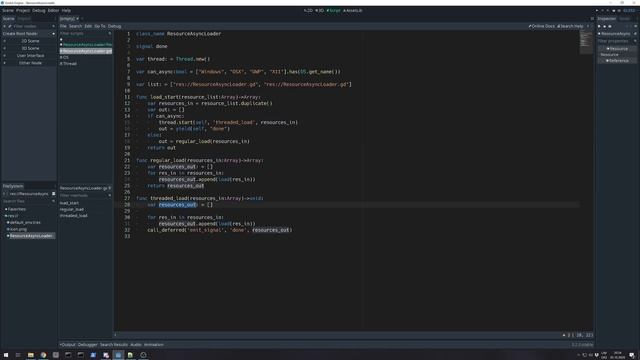
Task: Open the taskbar notification center
Action: 632,355
